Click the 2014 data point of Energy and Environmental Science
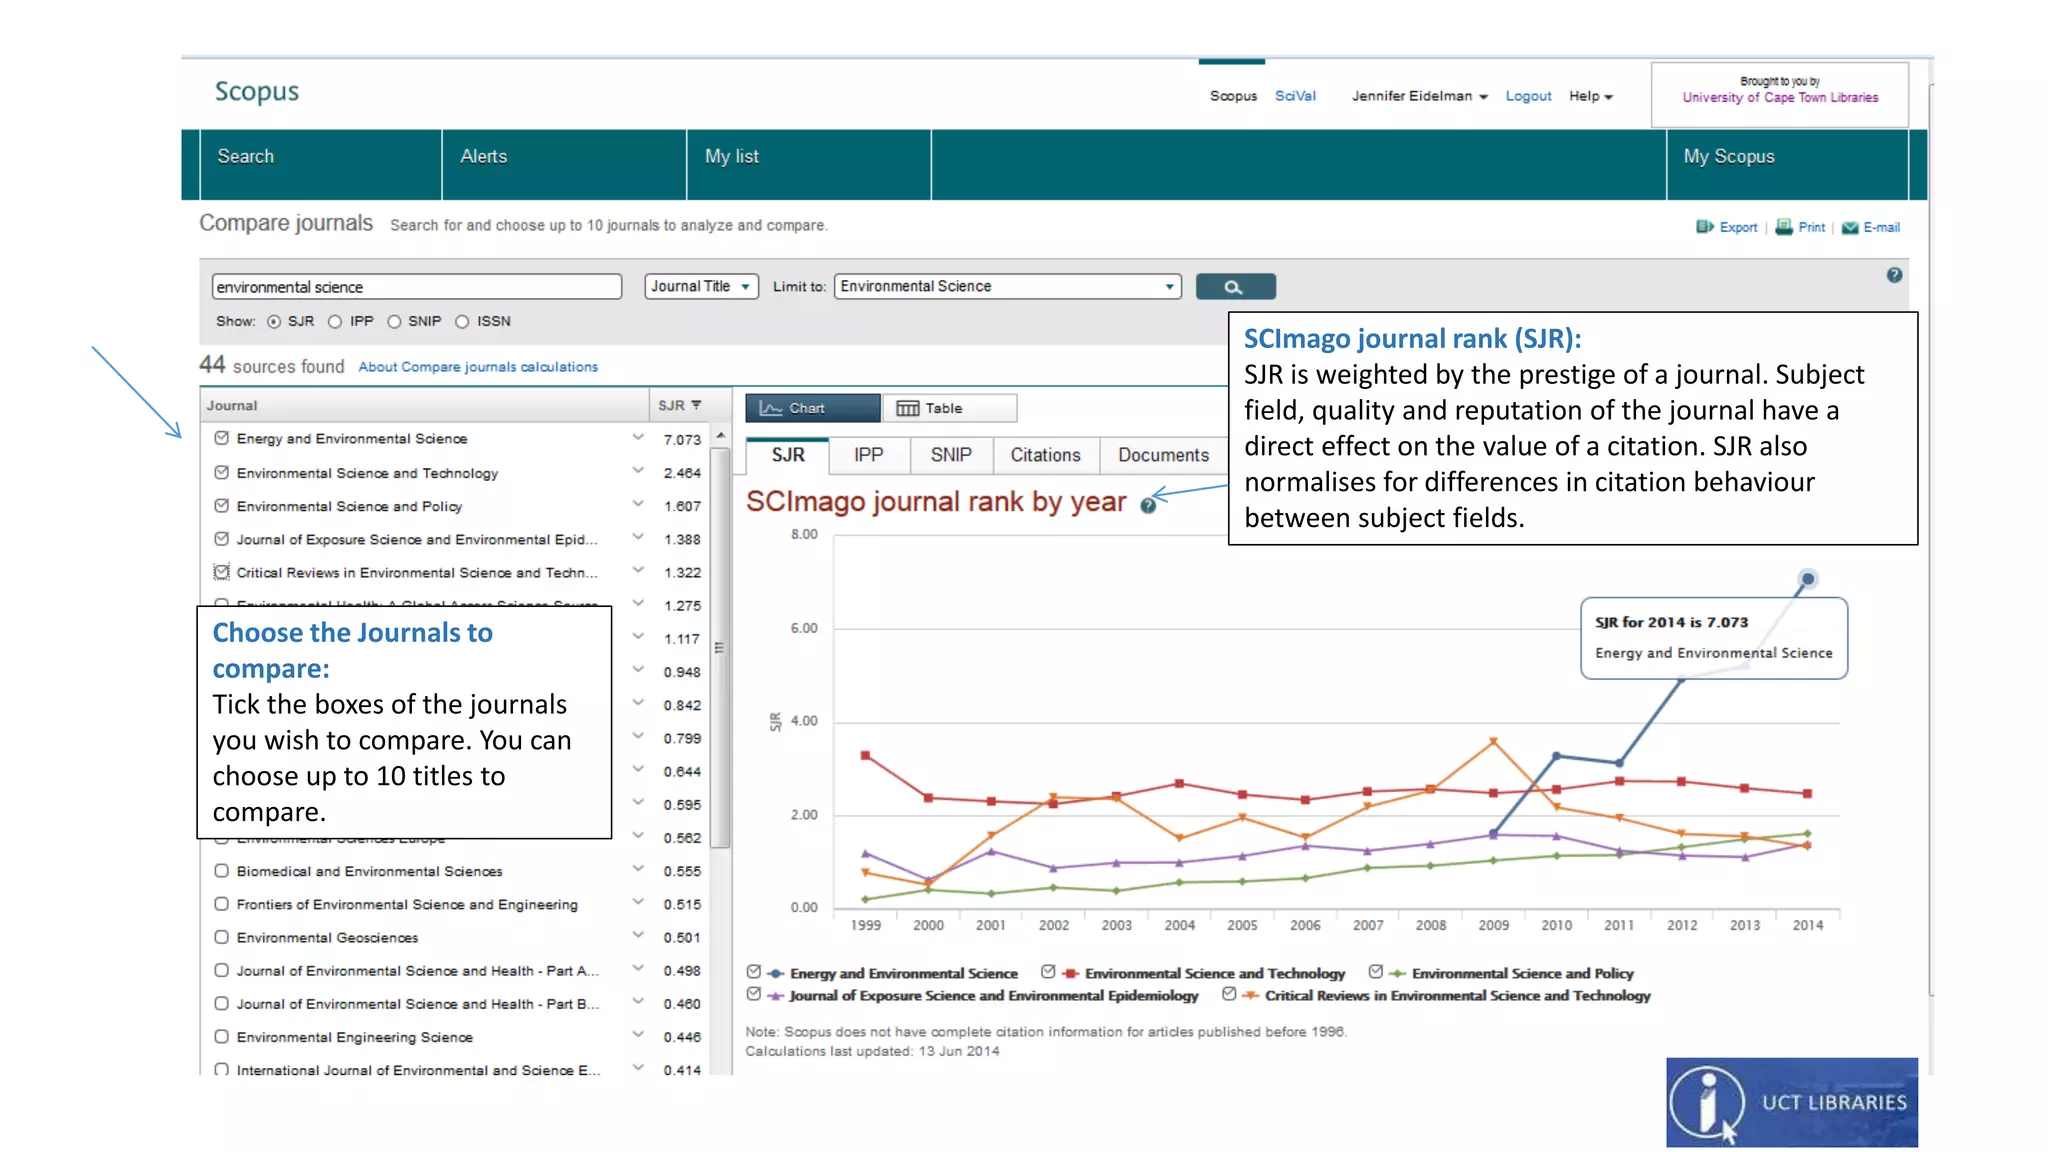The height and width of the screenshot is (1152, 2048). pos(1807,579)
